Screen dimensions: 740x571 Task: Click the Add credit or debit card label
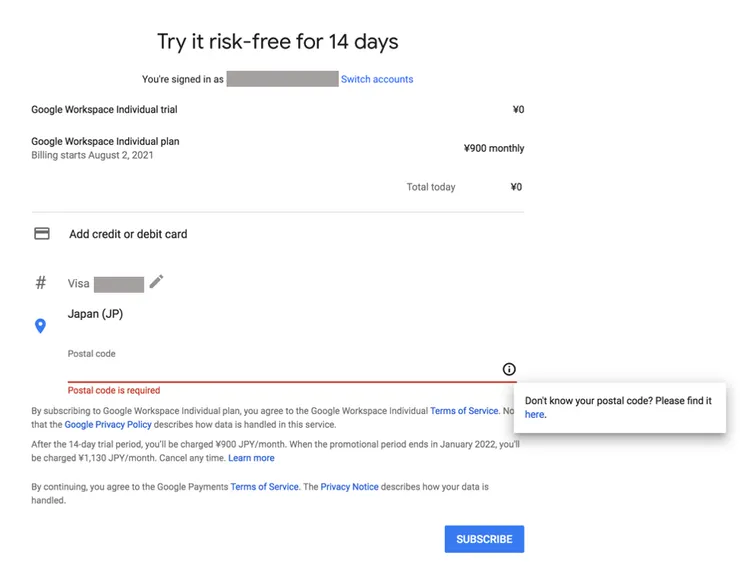click(x=128, y=234)
